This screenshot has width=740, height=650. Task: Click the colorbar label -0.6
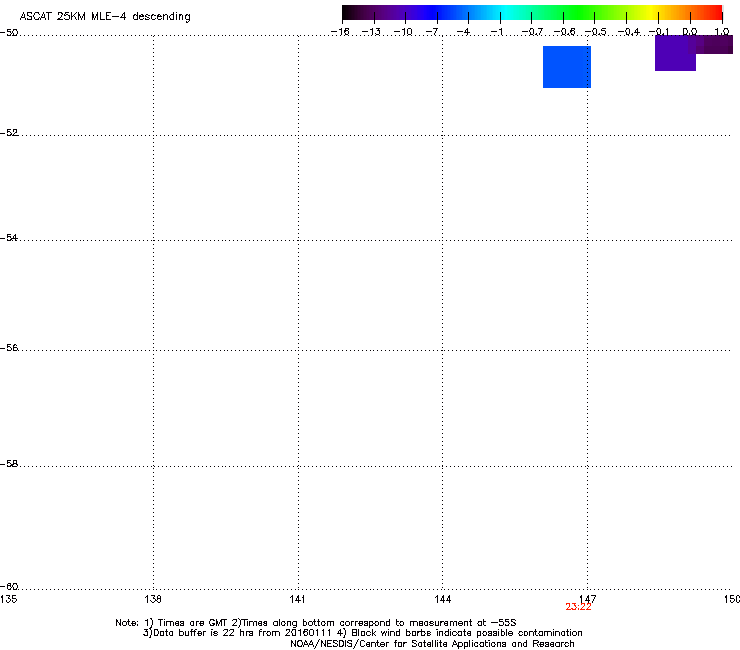(x=564, y=32)
